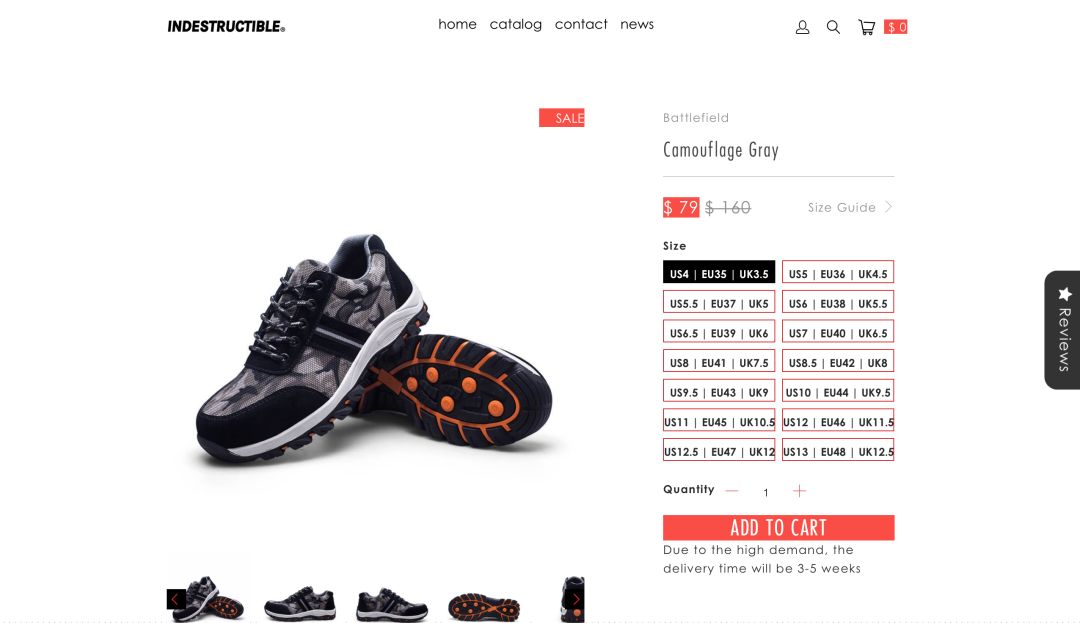The image size is (1080, 623).
Task: Click the ADD TO CART button
Action: click(x=778, y=528)
